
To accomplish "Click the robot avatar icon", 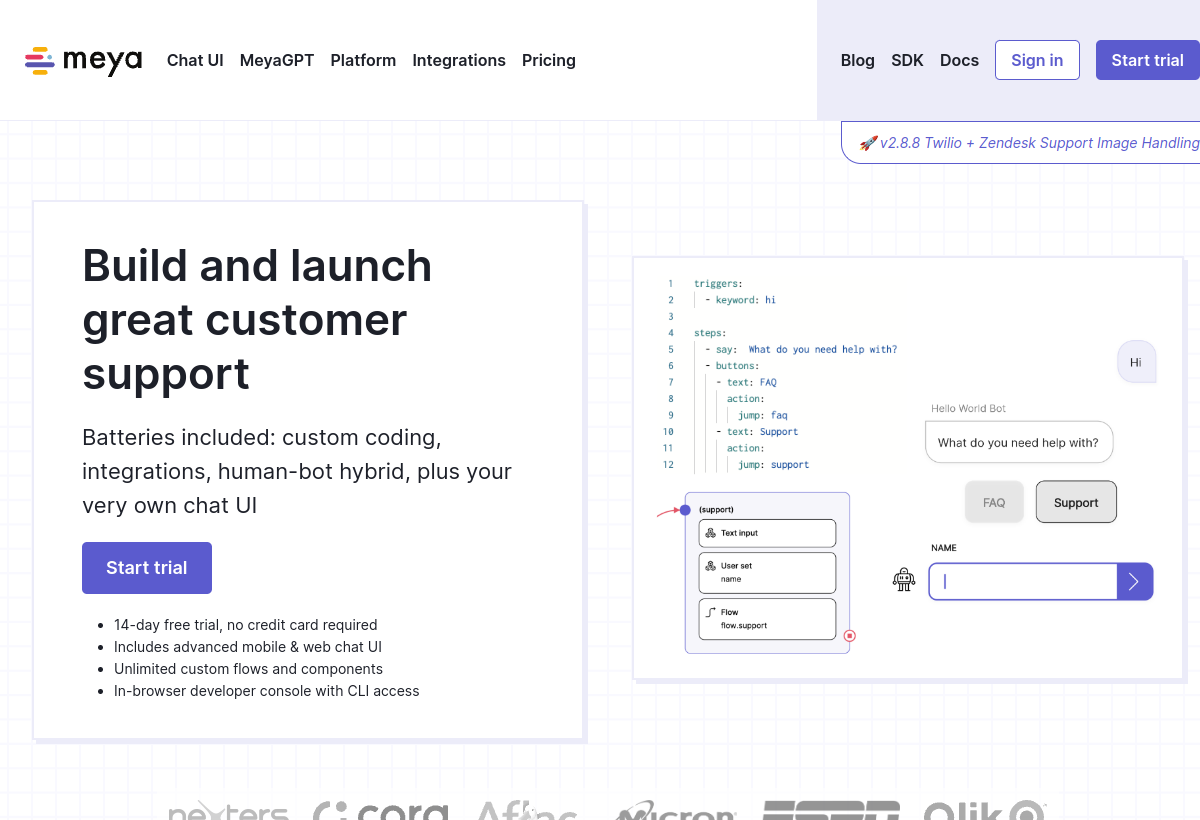I will pyautogui.click(x=904, y=580).
